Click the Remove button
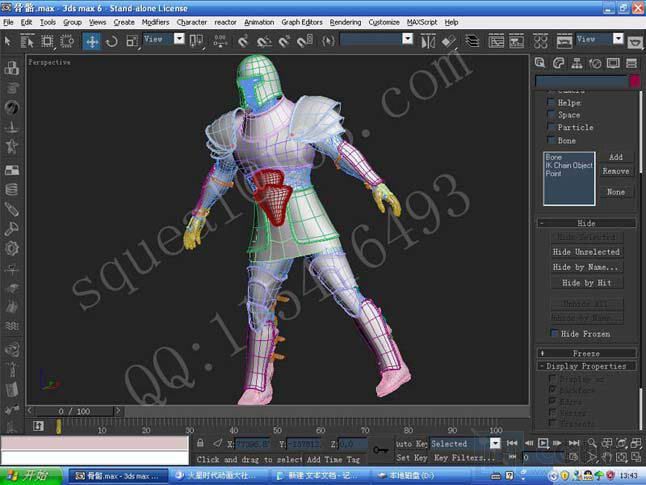The width and height of the screenshot is (646, 485). pos(616,171)
